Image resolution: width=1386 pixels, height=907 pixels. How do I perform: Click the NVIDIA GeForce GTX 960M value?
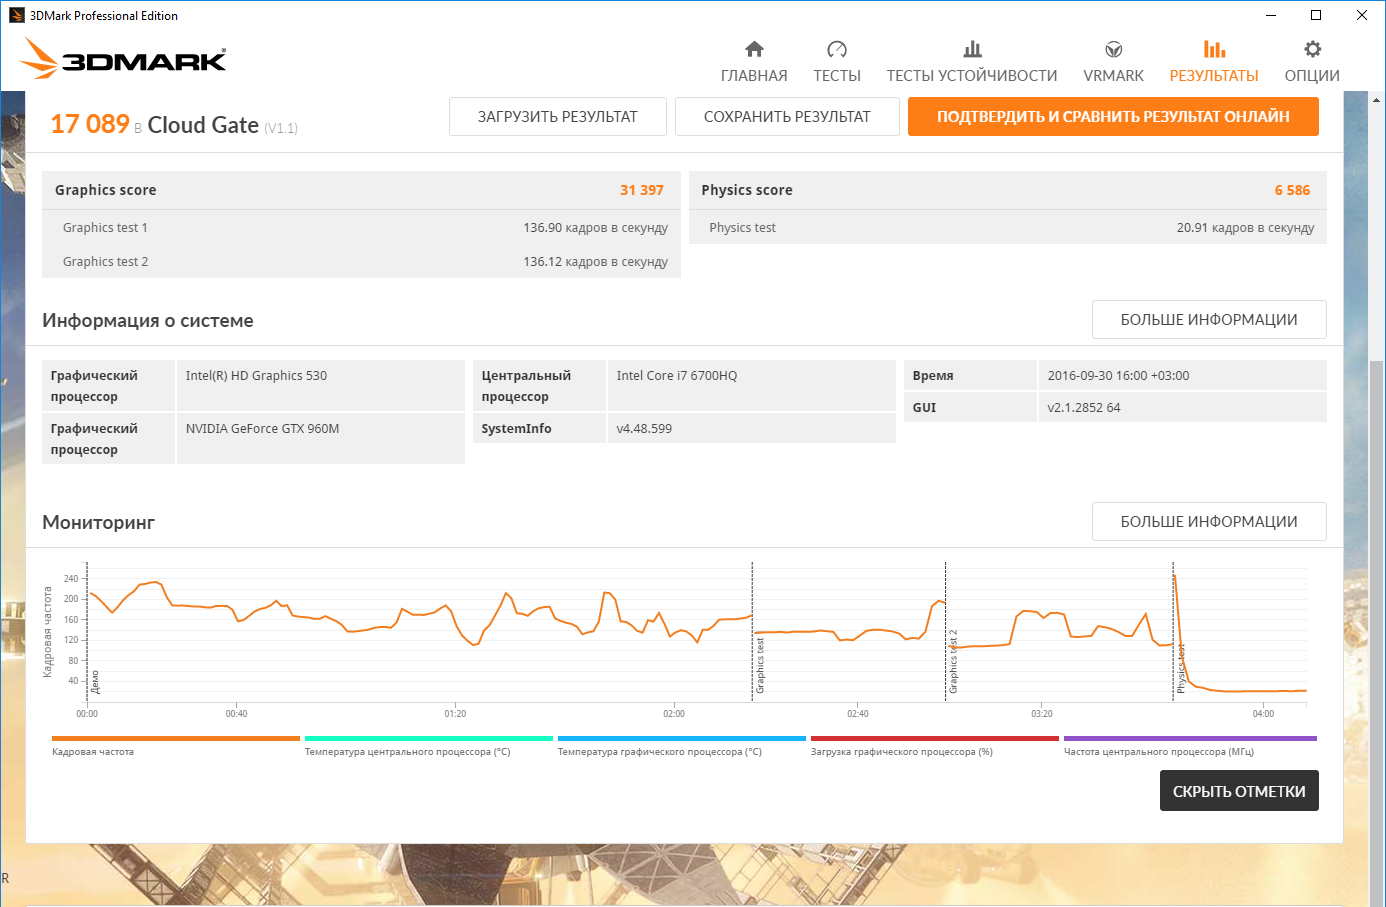(262, 429)
